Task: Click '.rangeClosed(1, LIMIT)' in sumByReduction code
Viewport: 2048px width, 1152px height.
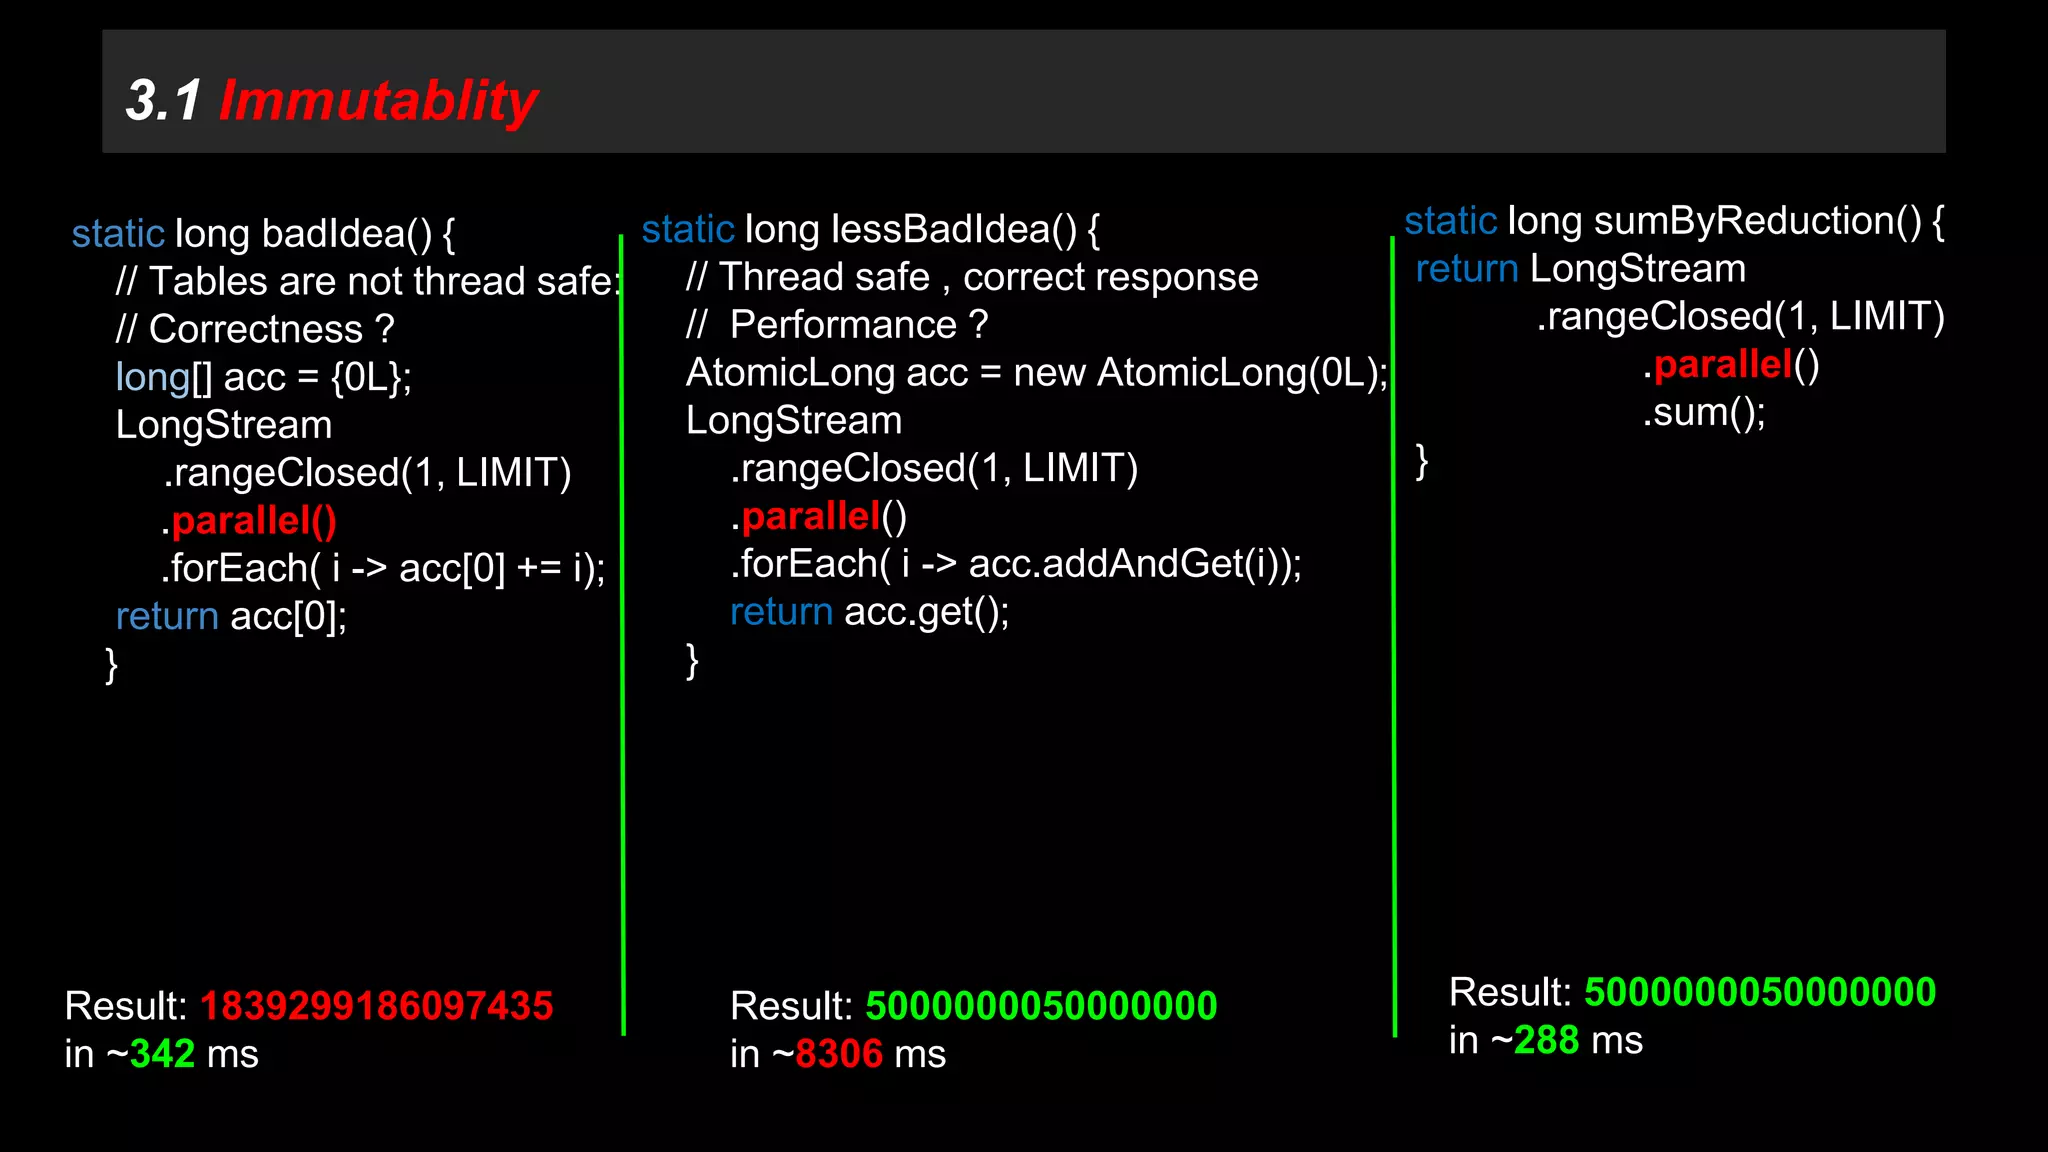Action: click(x=1741, y=317)
